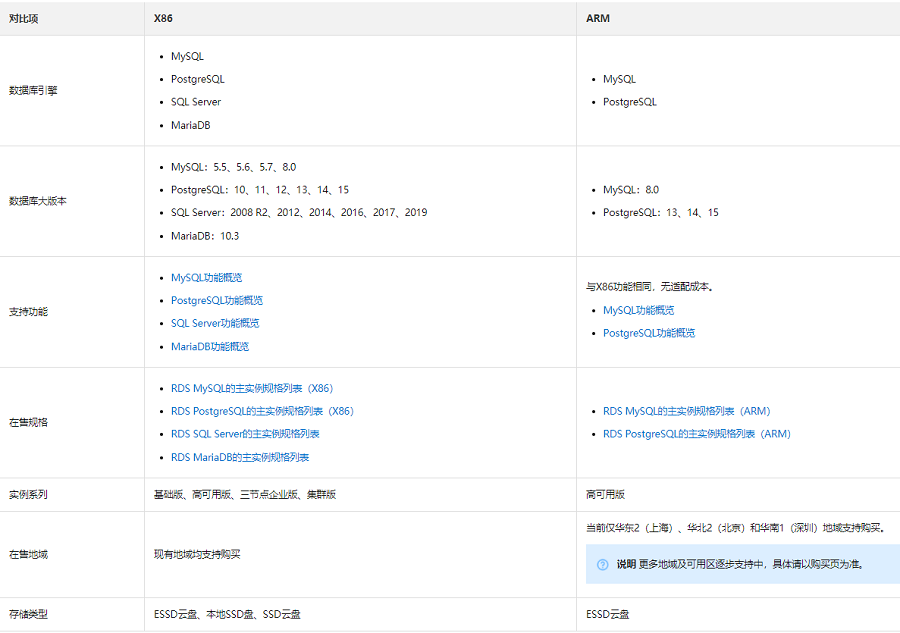This screenshot has width=900, height=633.
Task: Click the ARM column's 高可用版 cell
Action: (606, 495)
